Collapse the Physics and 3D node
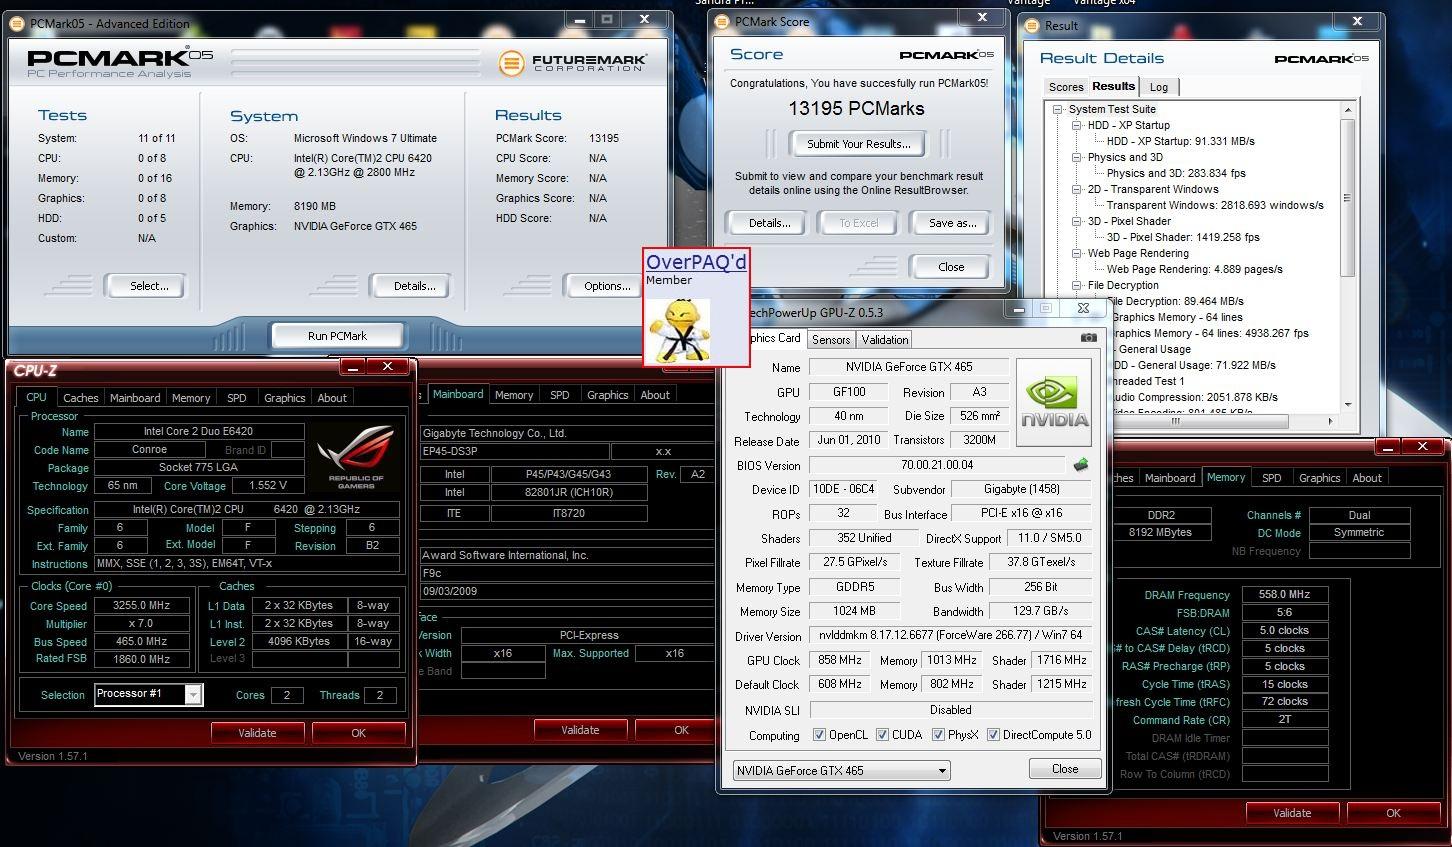The height and width of the screenshot is (847, 1452). (x=1077, y=157)
